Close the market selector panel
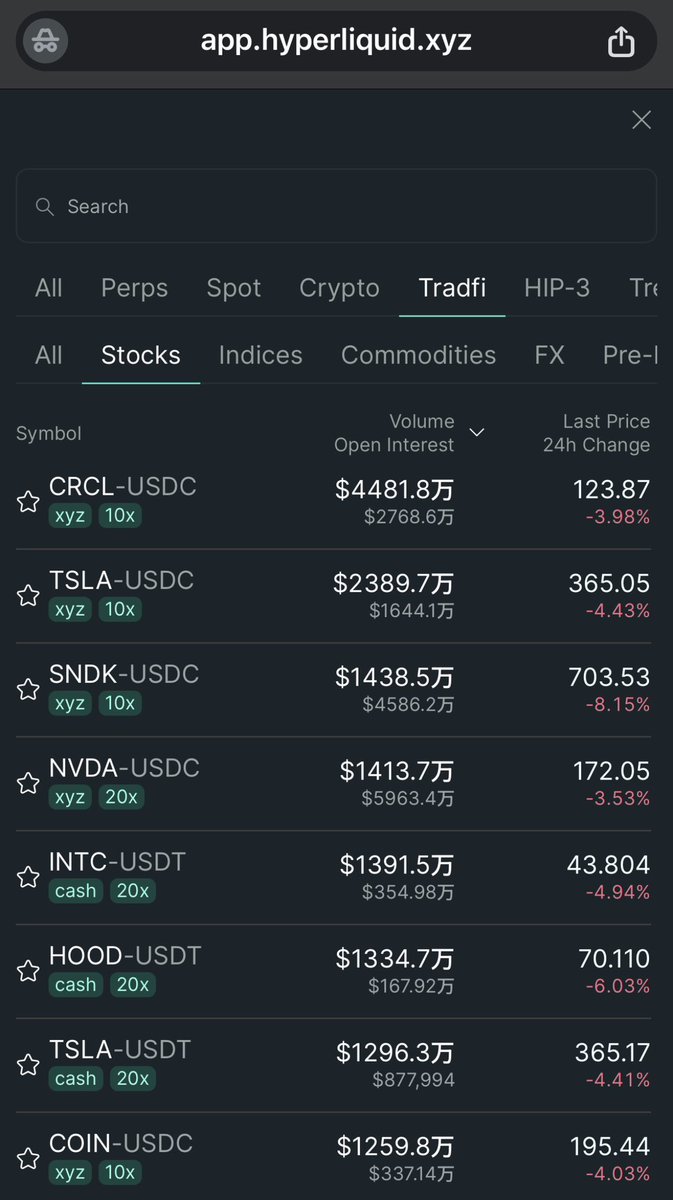The image size is (673, 1200). pyautogui.click(x=641, y=120)
